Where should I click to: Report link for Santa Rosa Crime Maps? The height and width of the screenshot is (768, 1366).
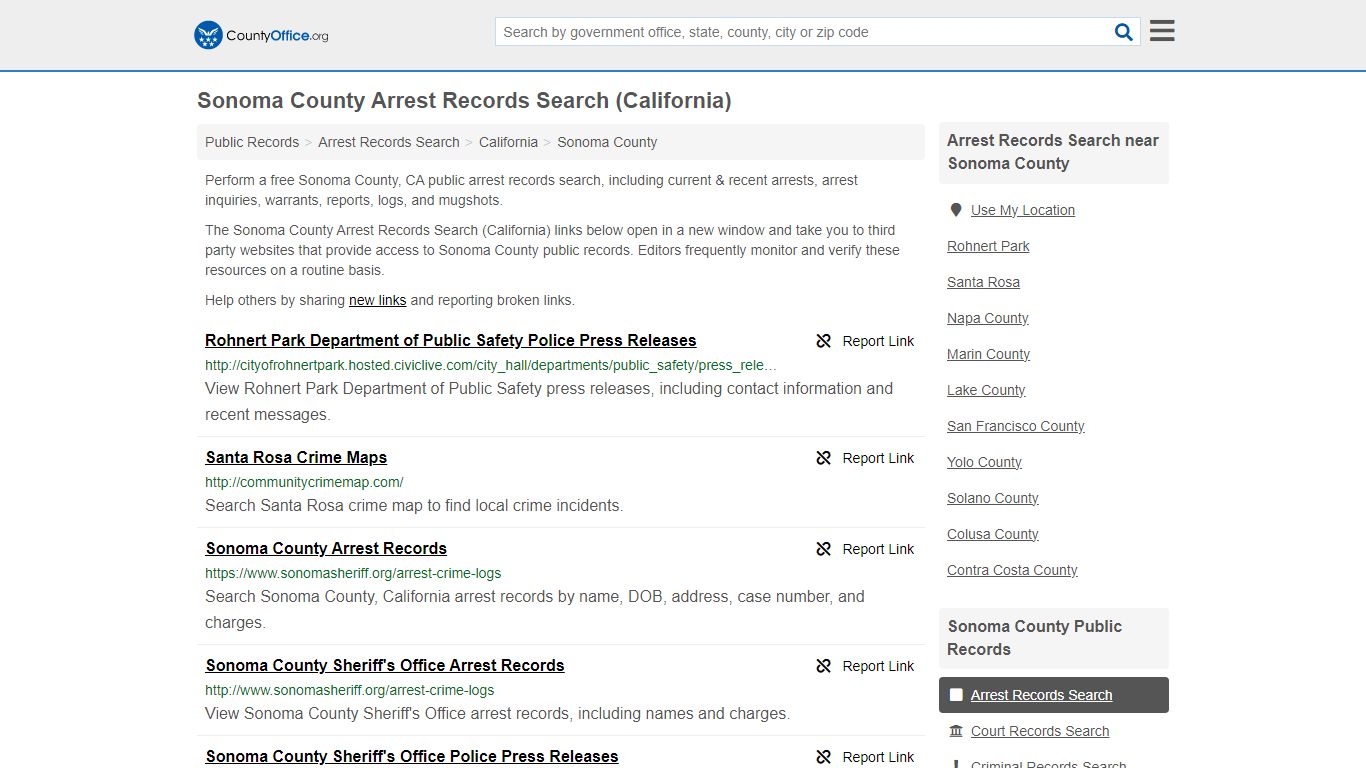tap(878, 458)
